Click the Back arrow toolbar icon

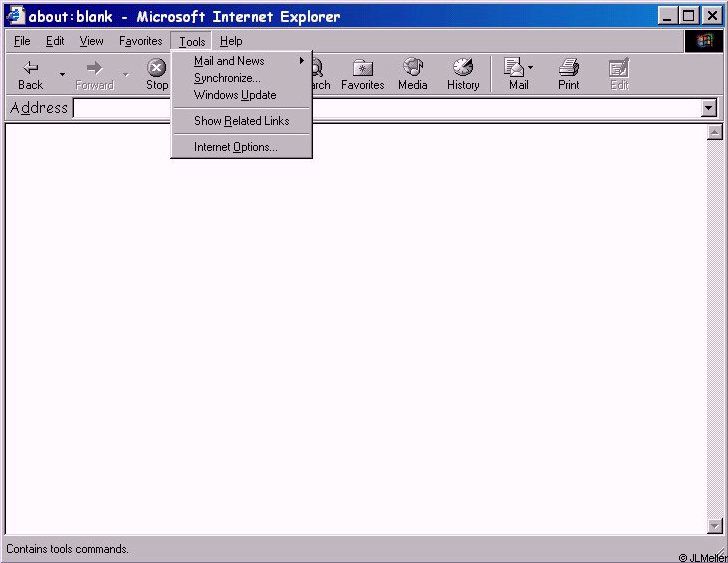pyautogui.click(x=31, y=68)
